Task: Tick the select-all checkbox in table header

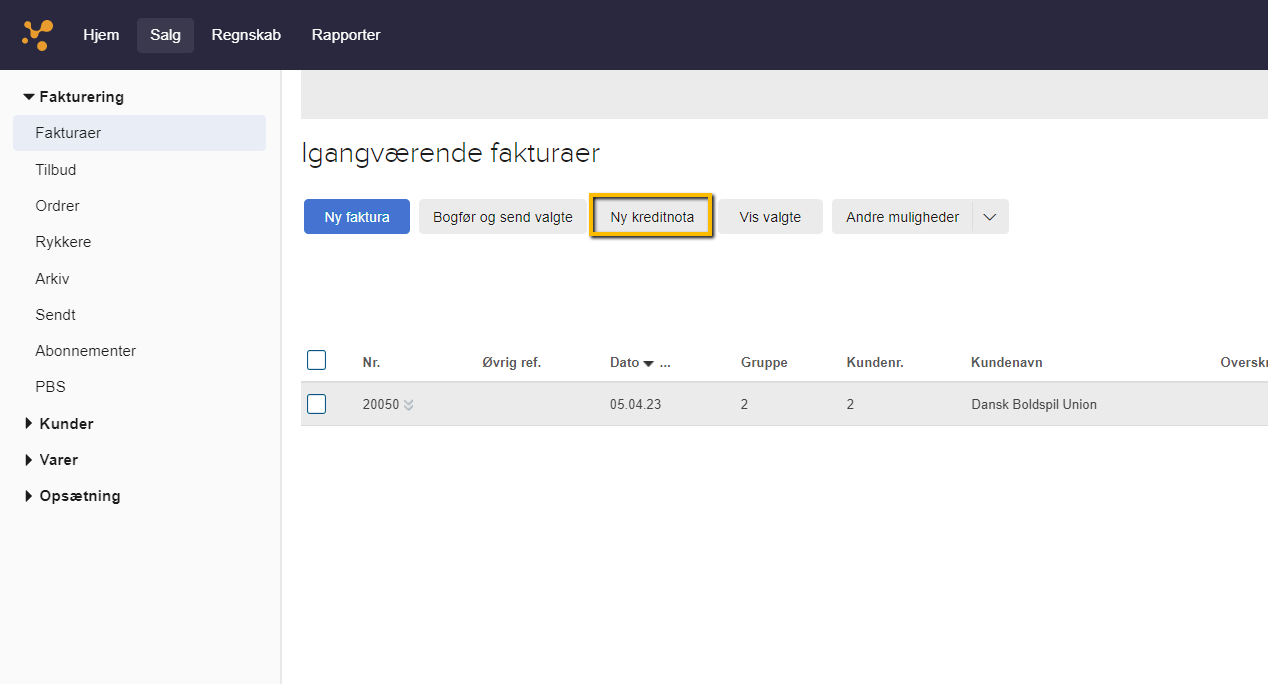Action: click(316, 361)
